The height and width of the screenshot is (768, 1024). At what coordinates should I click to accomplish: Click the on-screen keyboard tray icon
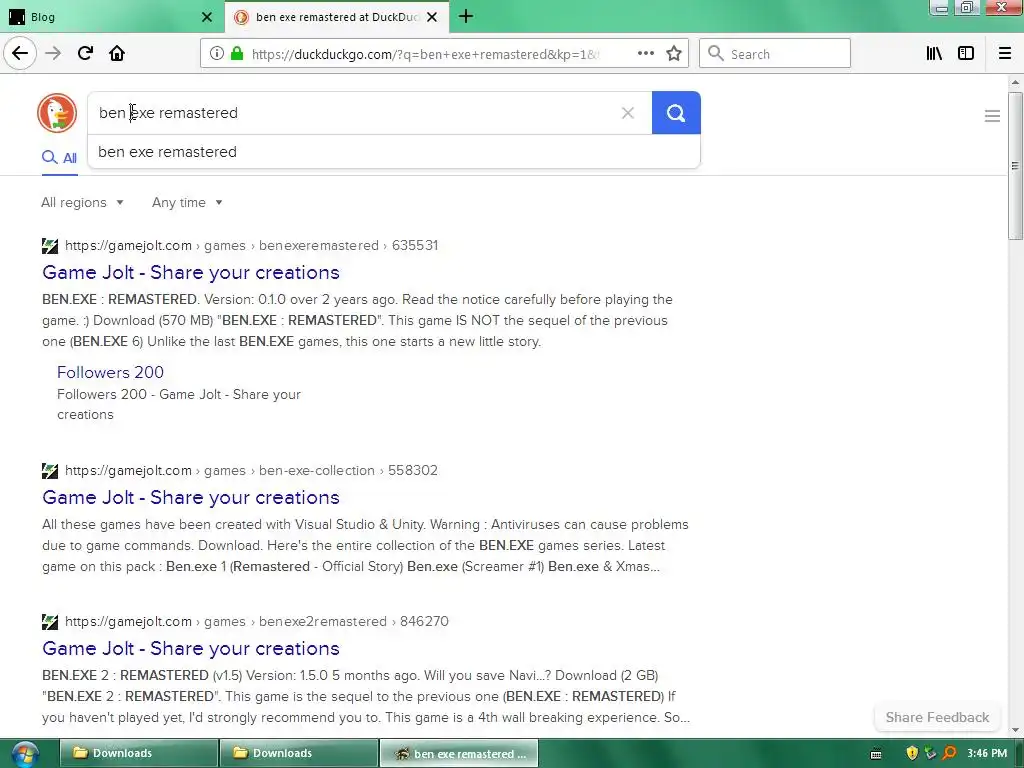click(876, 754)
